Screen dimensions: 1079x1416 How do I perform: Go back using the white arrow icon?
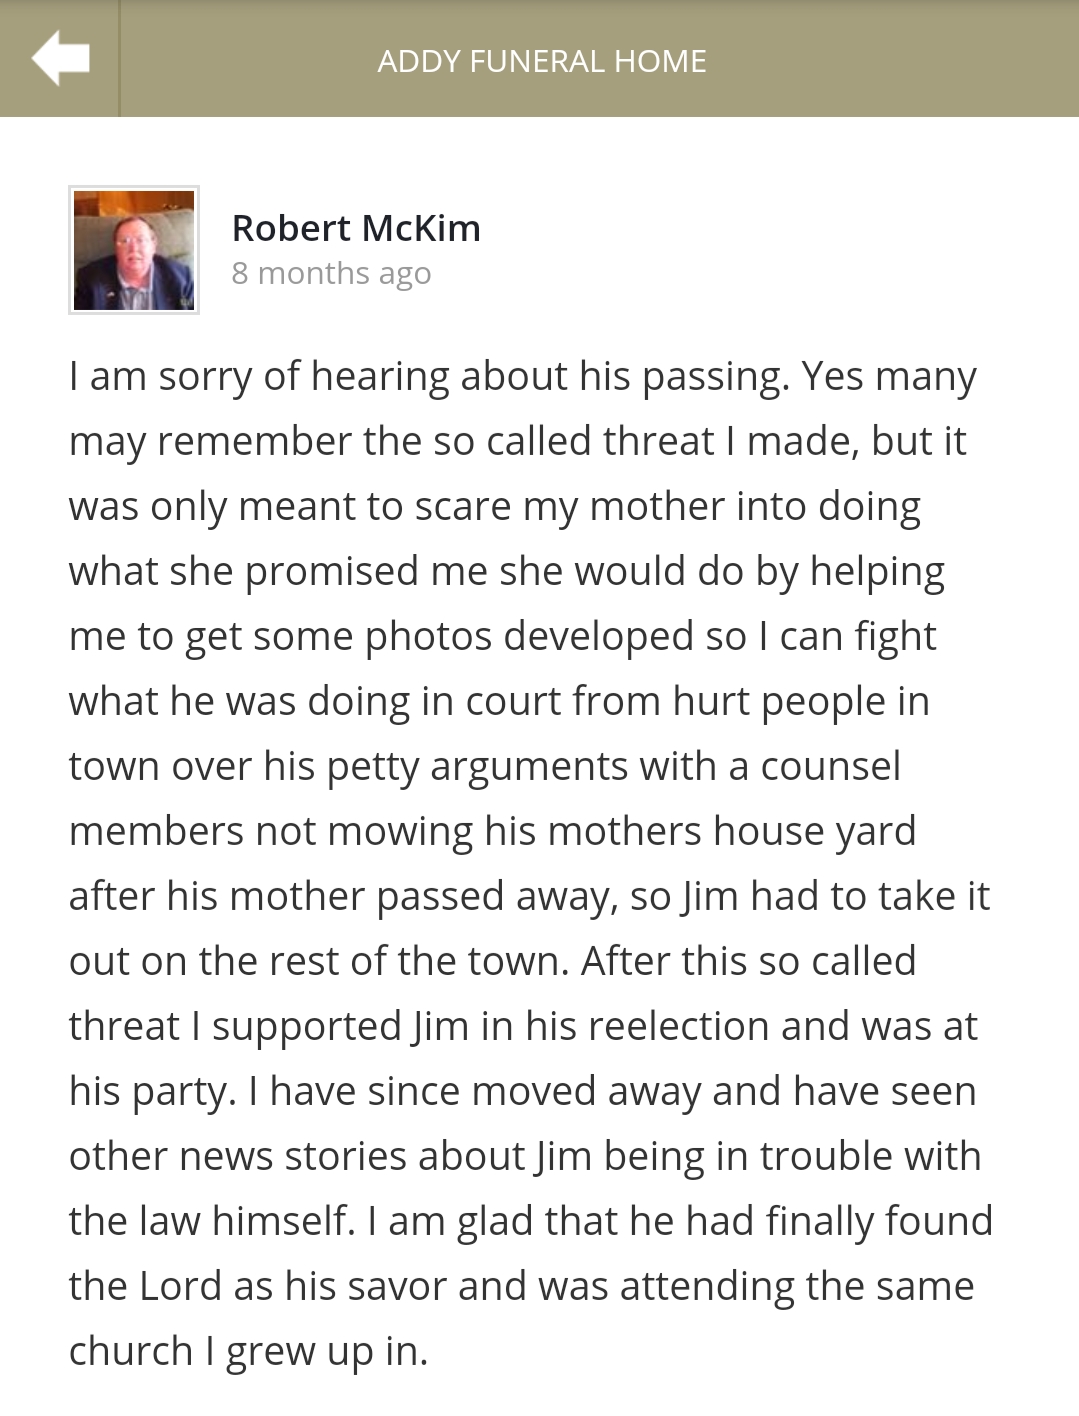[x=60, y=58]
